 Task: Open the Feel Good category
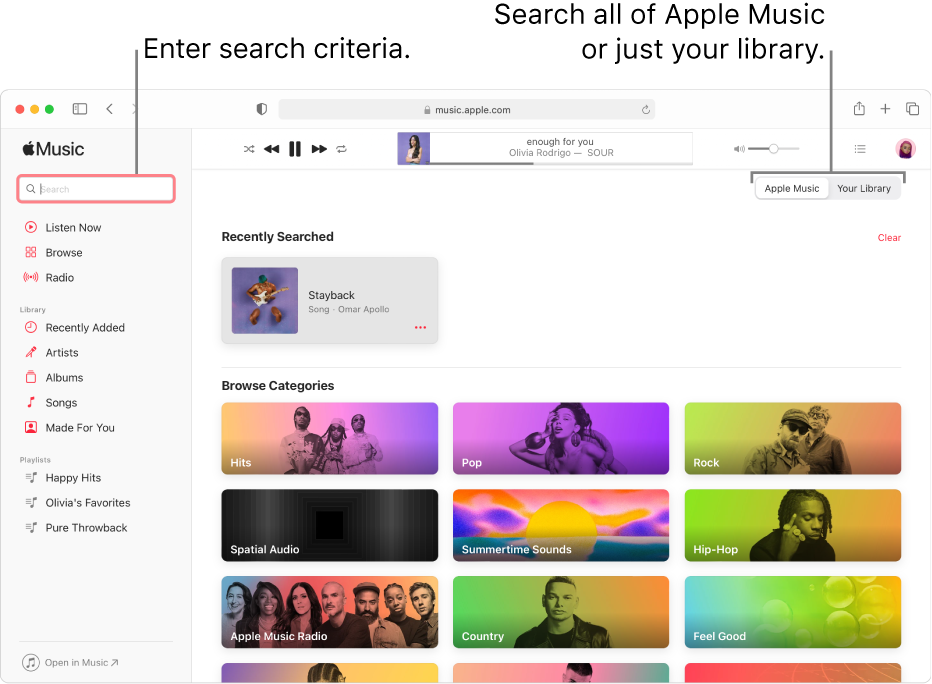point(793,612)
